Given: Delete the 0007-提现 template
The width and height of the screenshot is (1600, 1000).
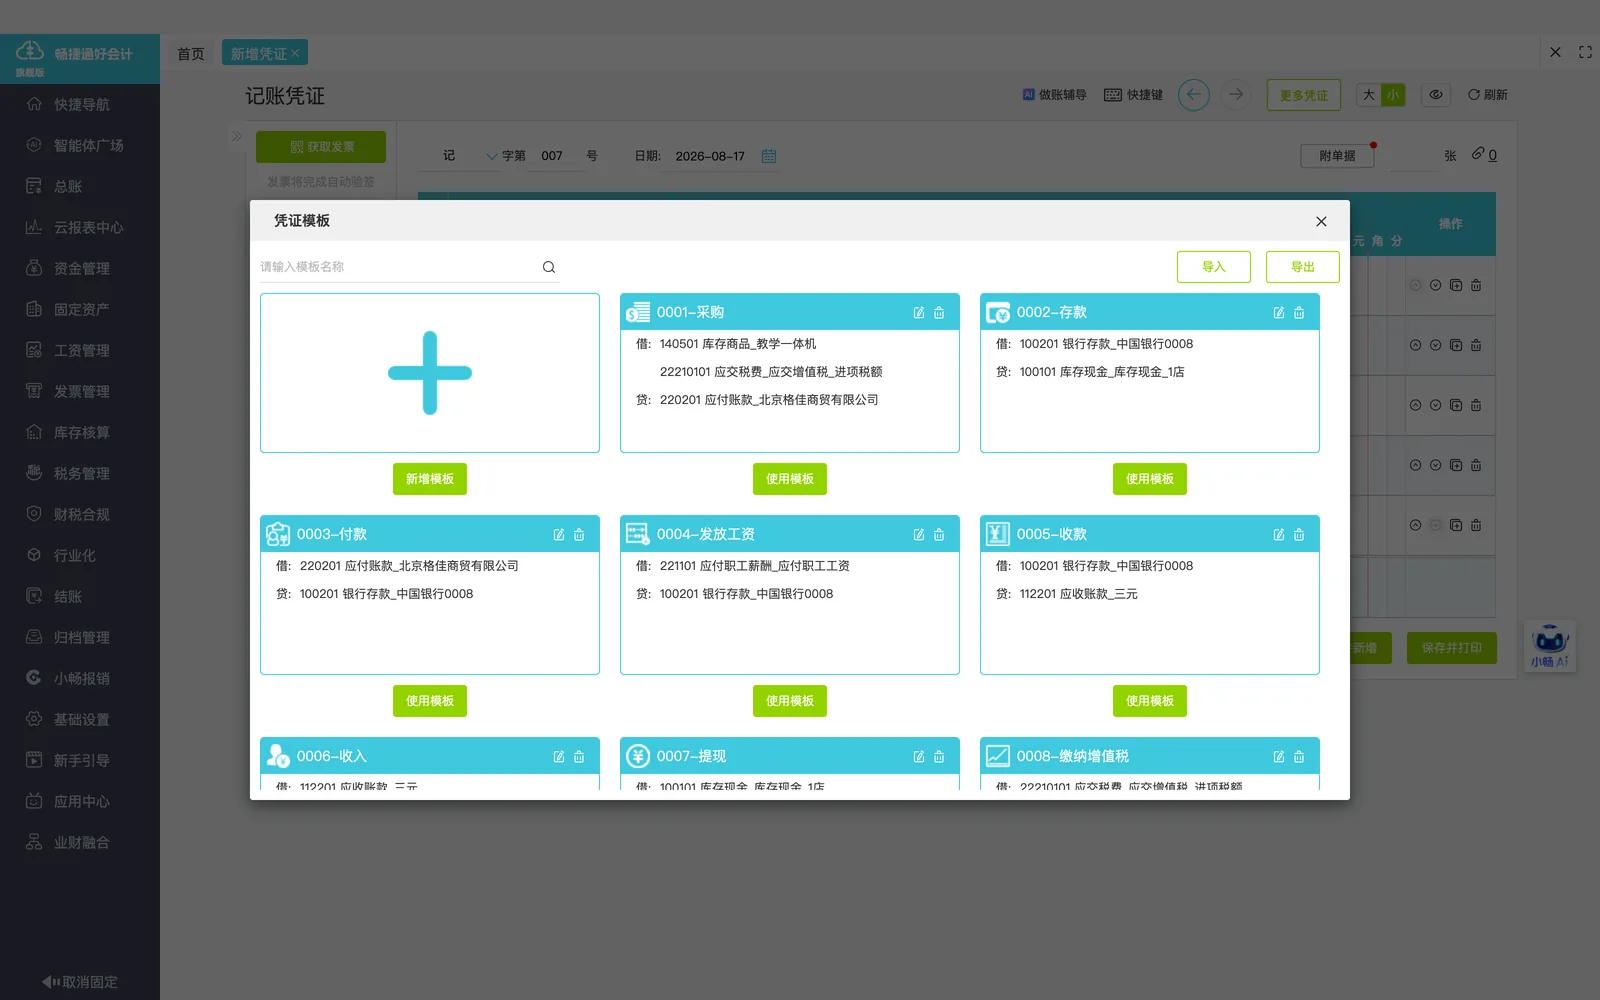Looking at the screenshot, I should point(939,757).
